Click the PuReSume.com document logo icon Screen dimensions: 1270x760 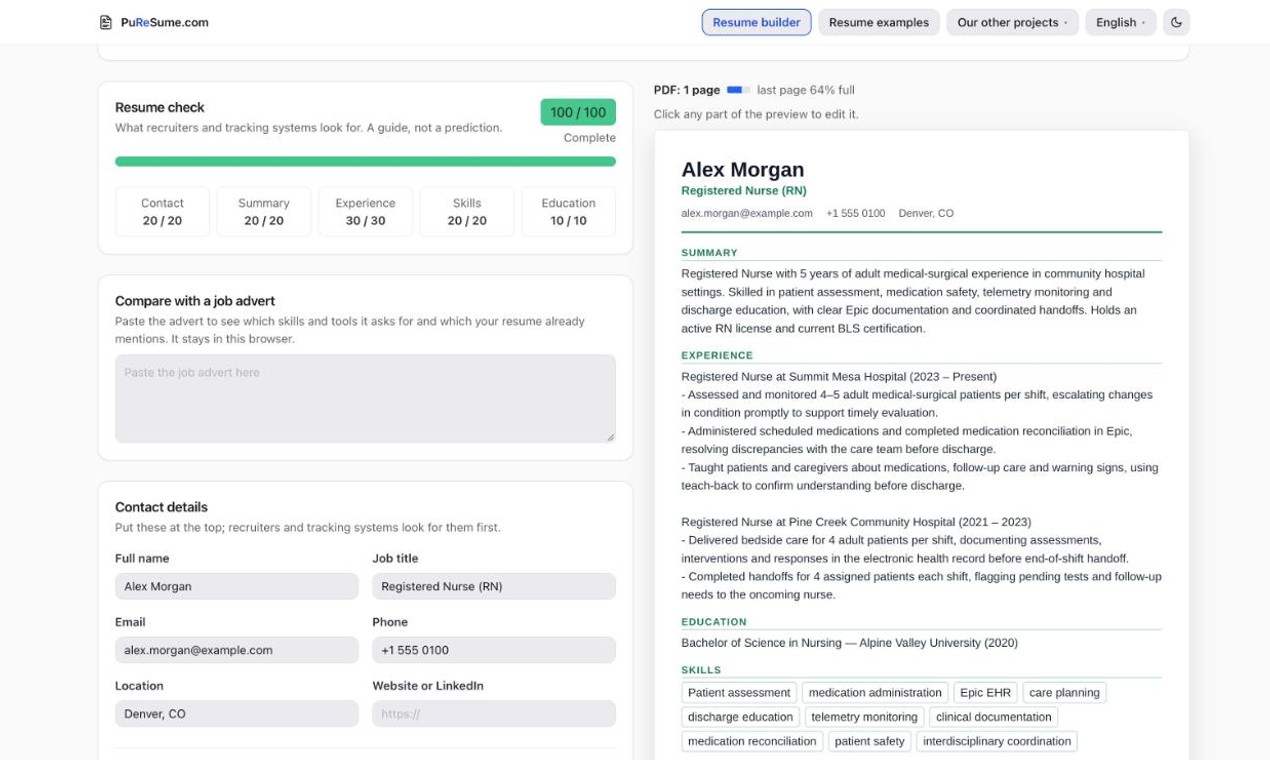click(x=106, y=22)
